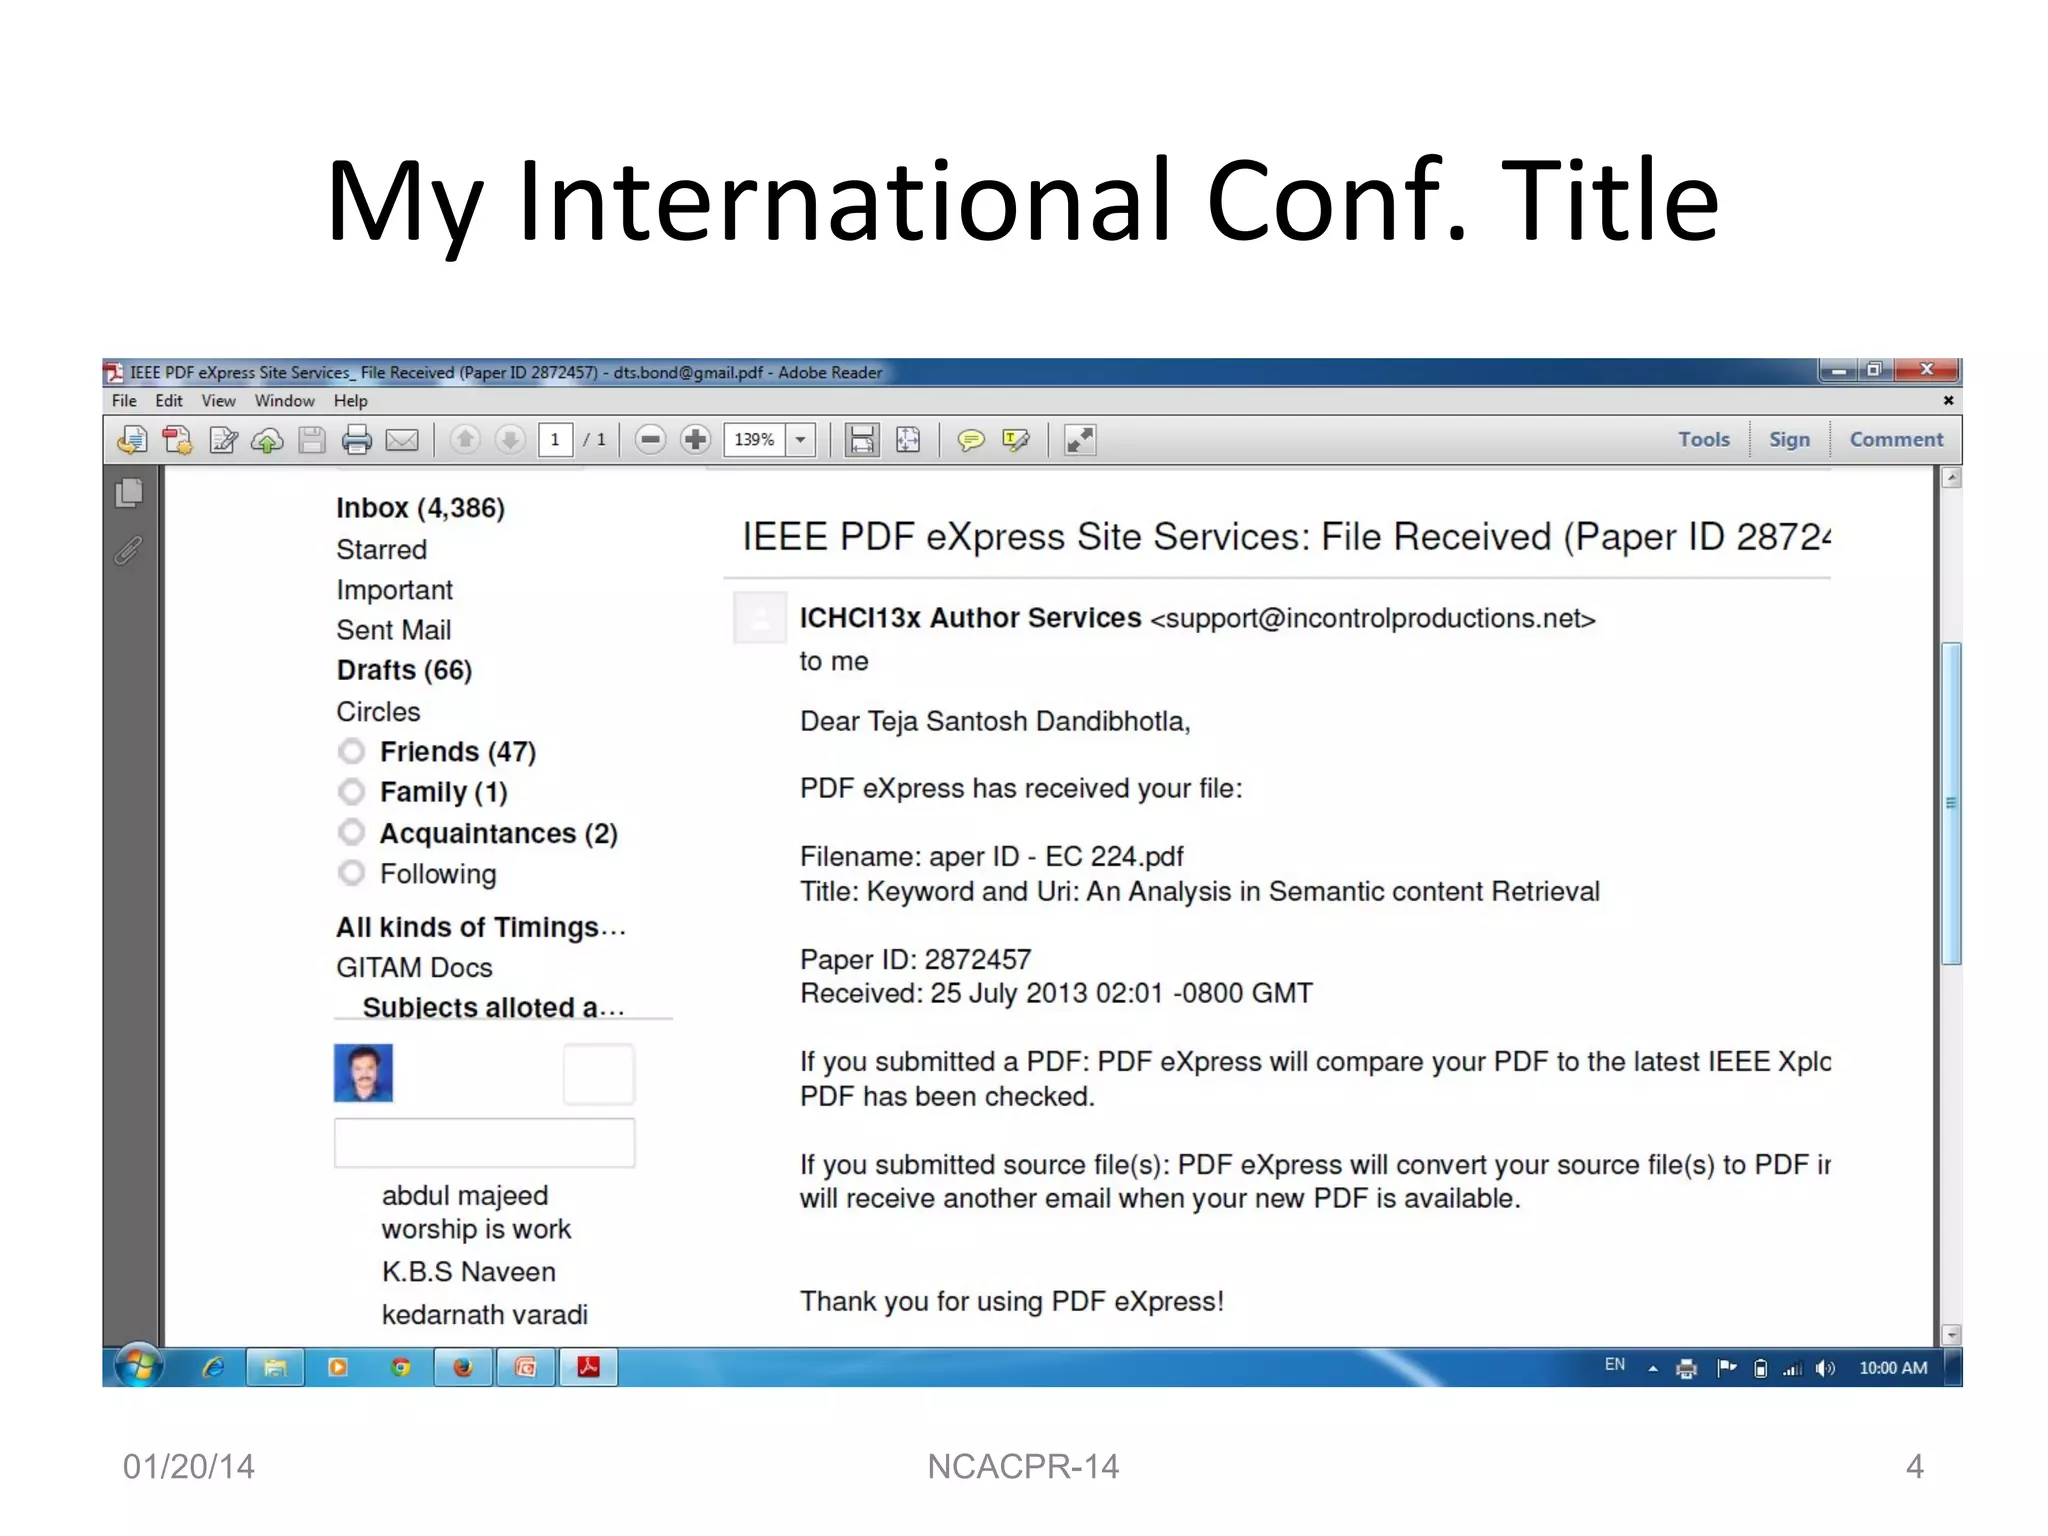Open Firefox from the taskbar
The height and width of the screenshot is (1536, 2048).
(462, 1367)
